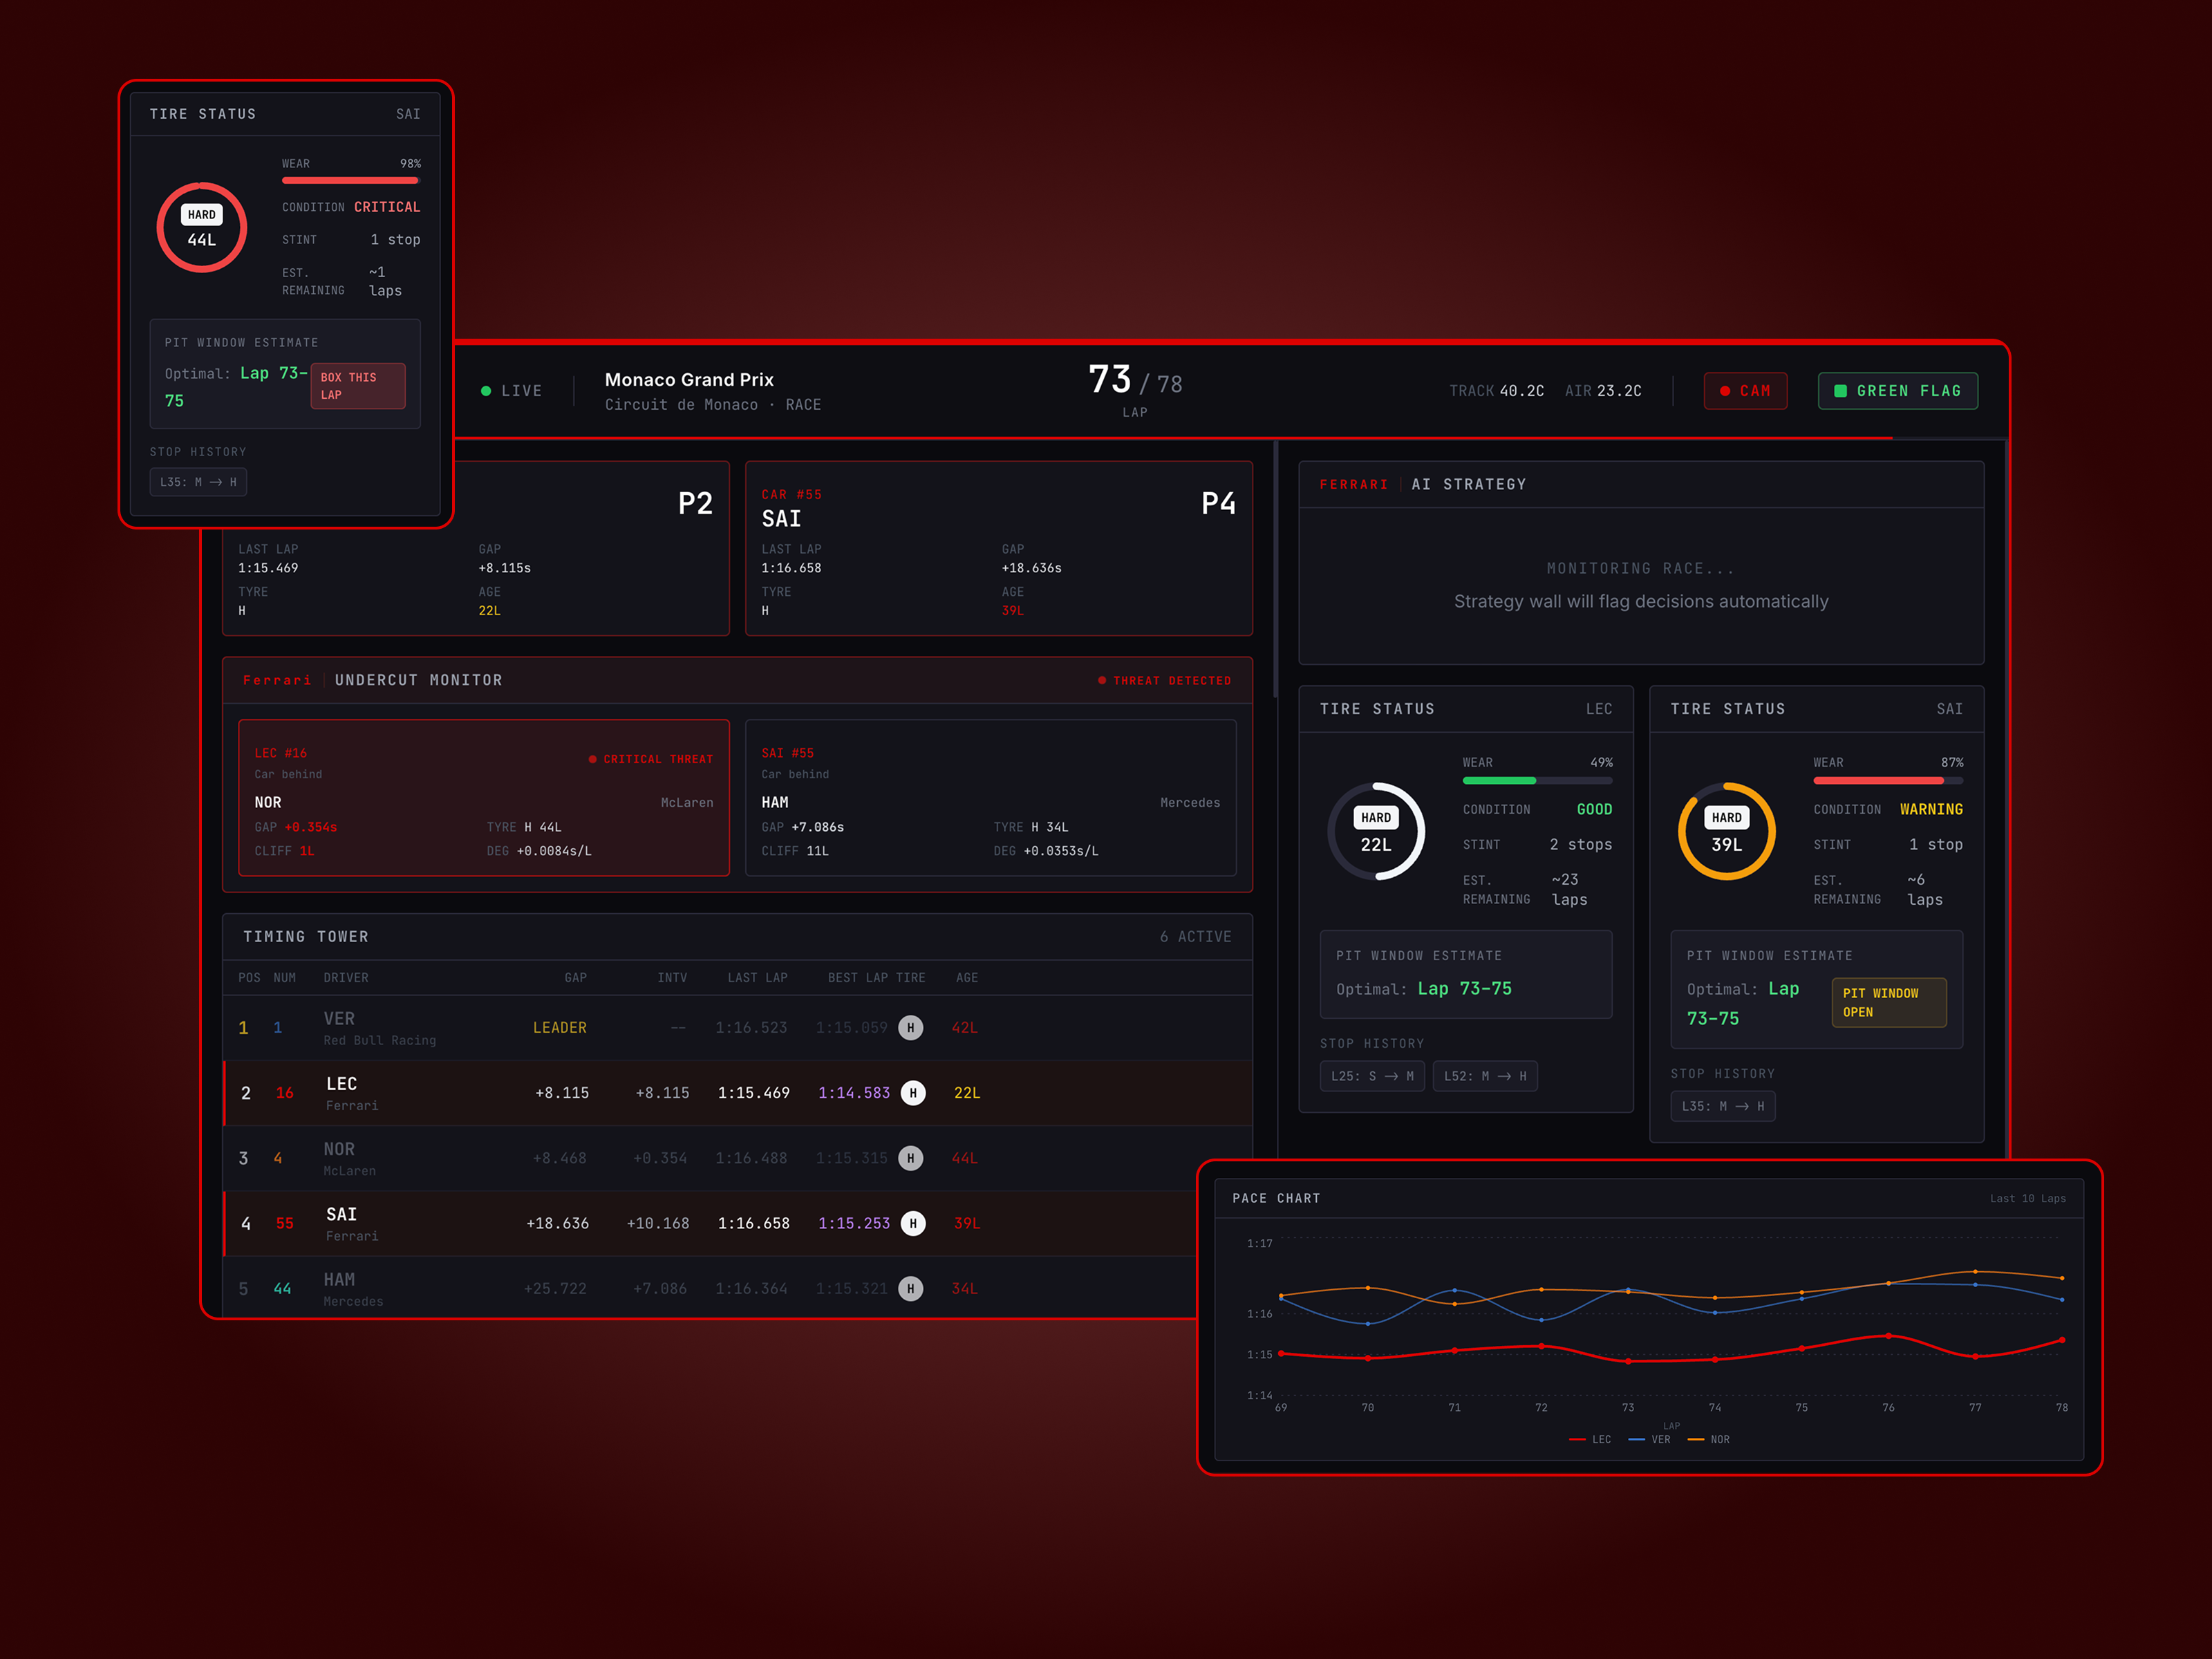Select the L25: S → M stop chip
The width and height of the screenshot is (2212, 1659).
pos(1372,1076)
